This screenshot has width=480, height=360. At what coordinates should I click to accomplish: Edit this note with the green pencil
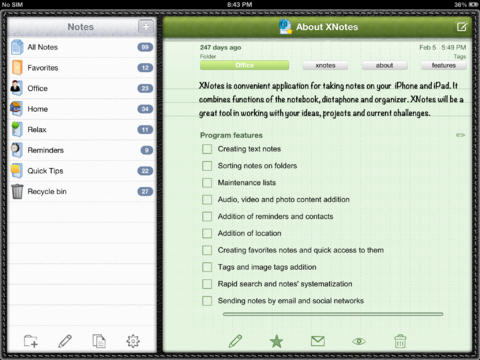coord(235,341)
